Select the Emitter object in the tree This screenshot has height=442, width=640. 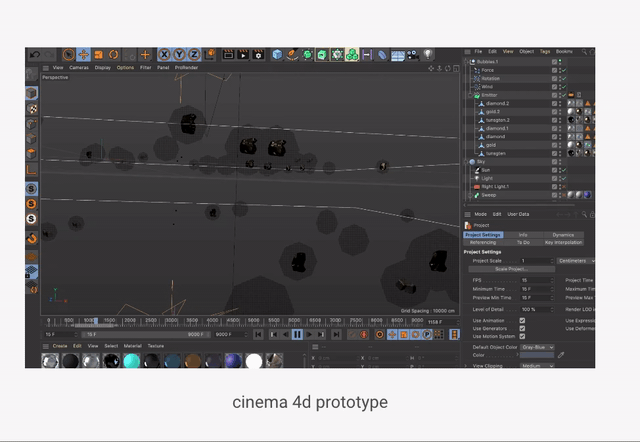489,95
